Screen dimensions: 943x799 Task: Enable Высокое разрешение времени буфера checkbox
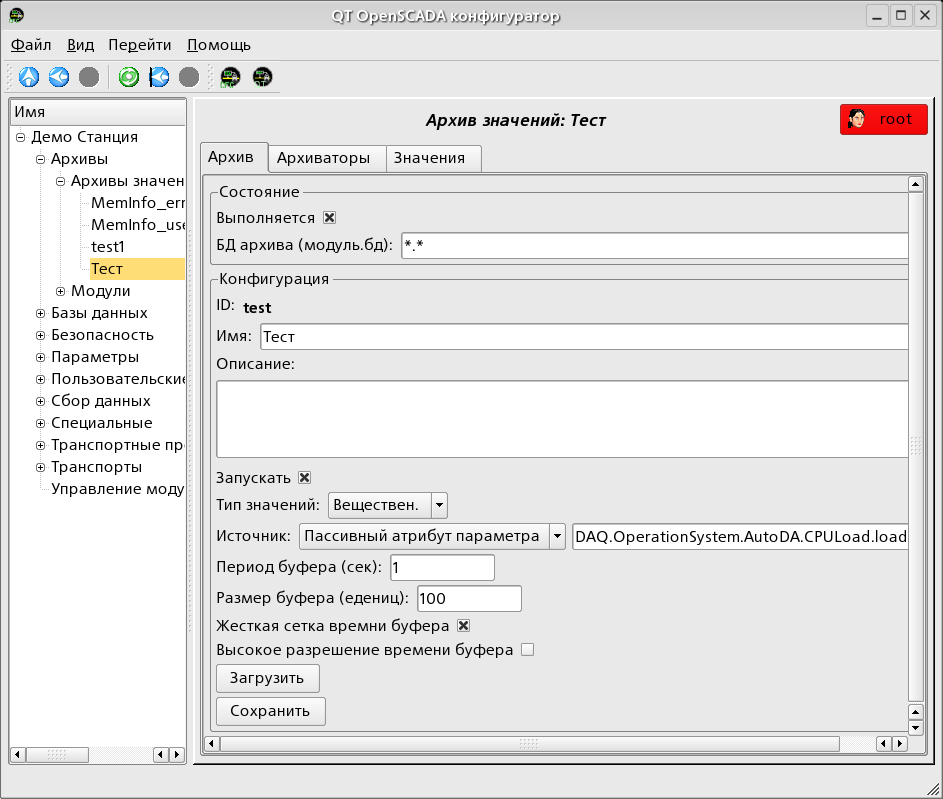[x=527, y=650]
